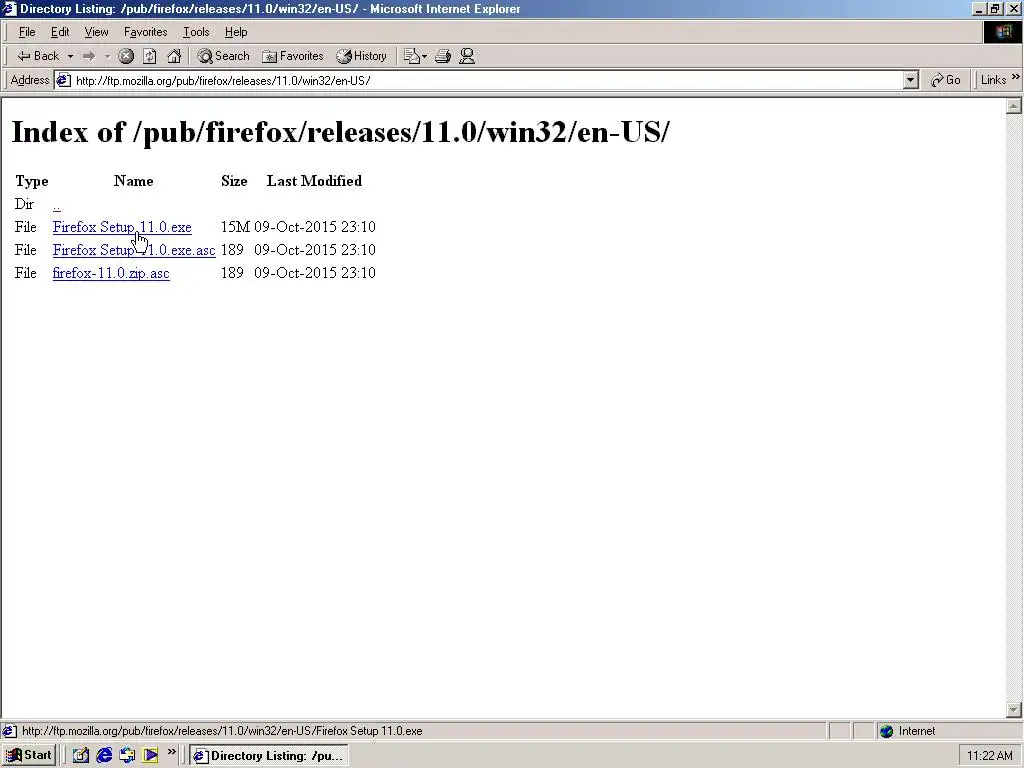Open the Forward history dropdown arrow
This screenshot has width=1024, height=768.
107,56
